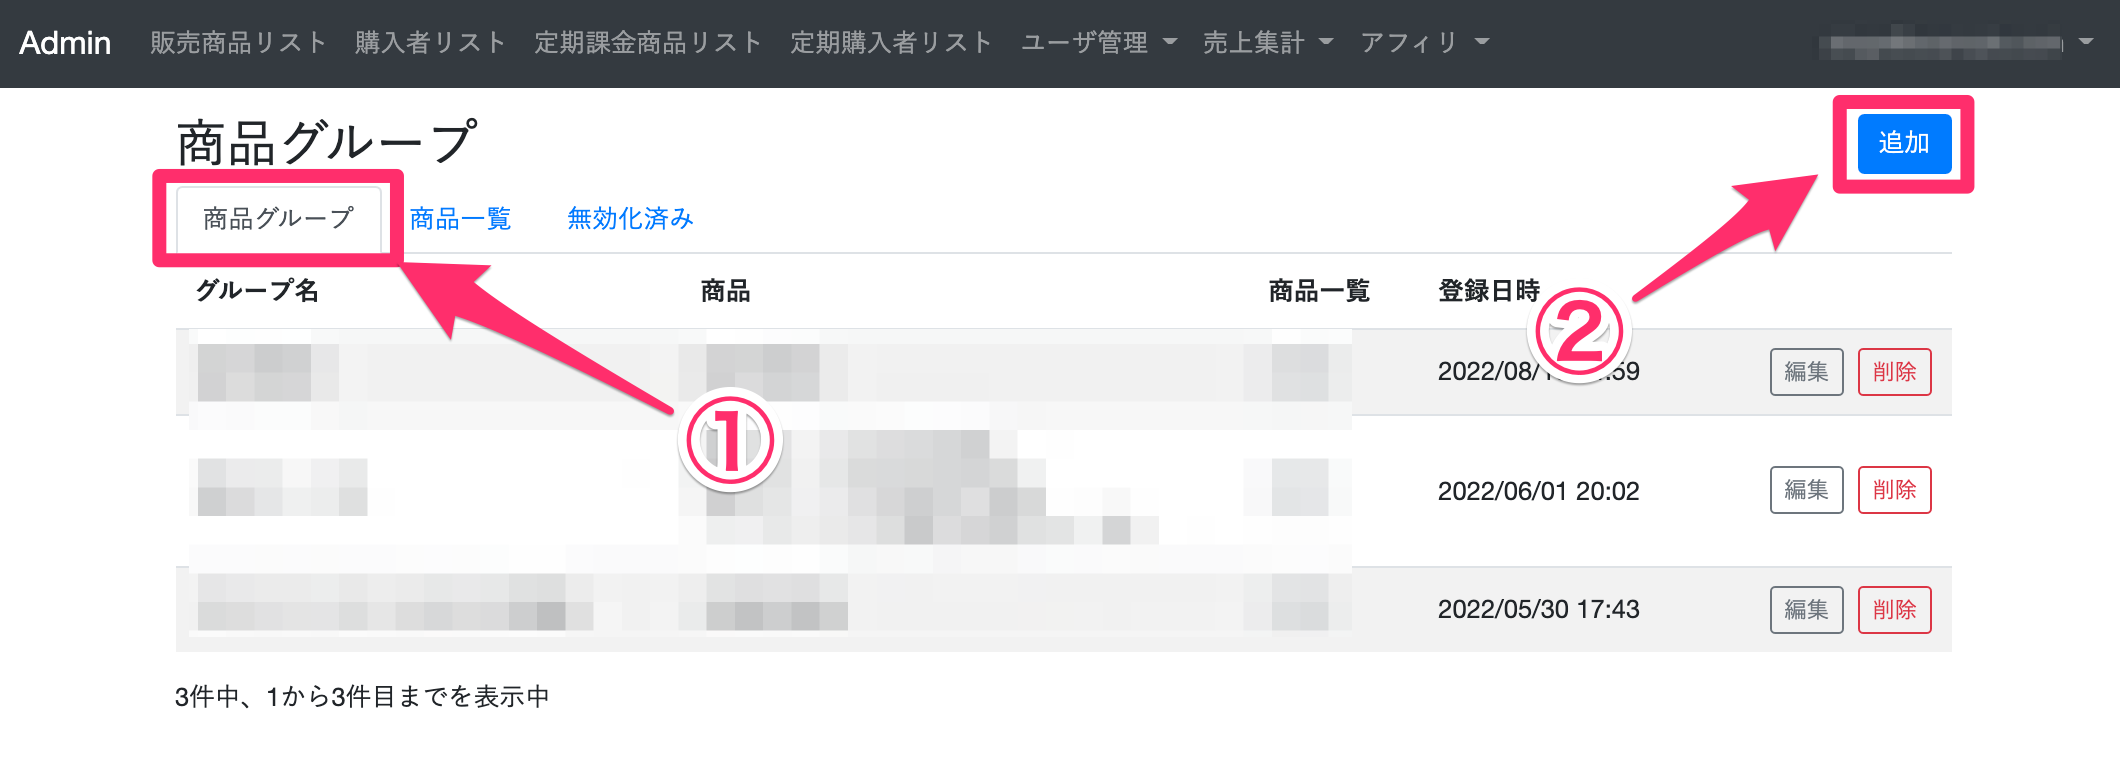The height and width of the screenshot is (774, 2120).
Task: Switch to the 商品一覧 tab
Action: coord(460,218)
